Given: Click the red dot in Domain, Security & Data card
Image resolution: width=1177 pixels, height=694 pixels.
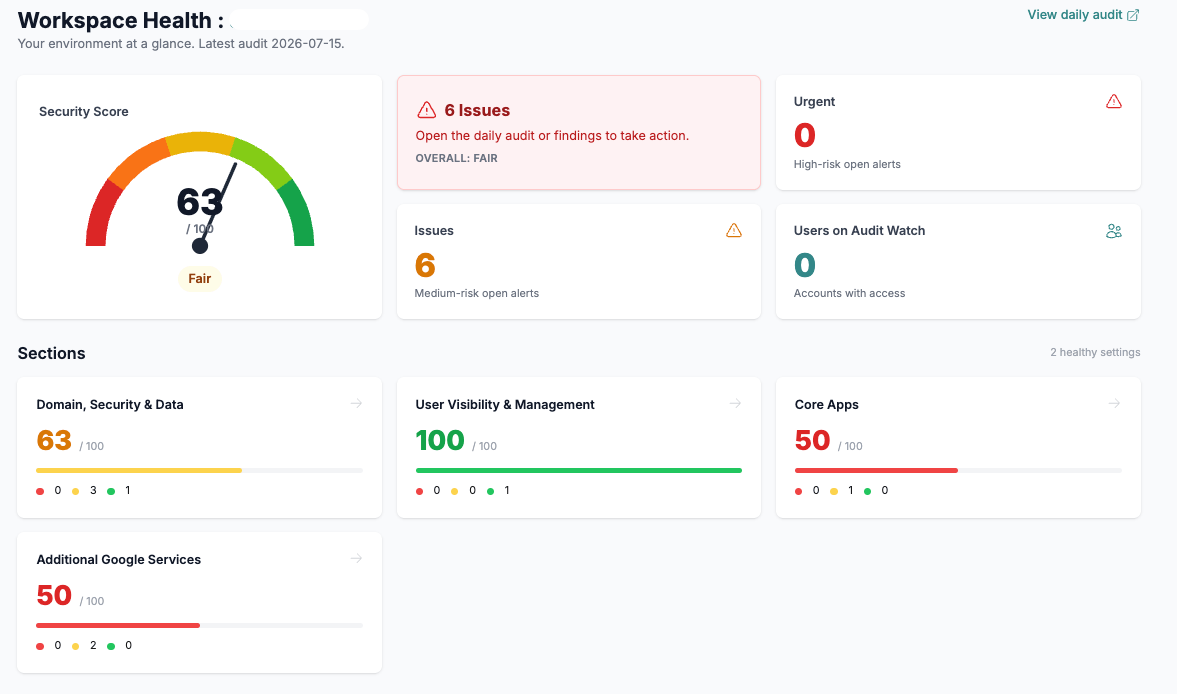Looking at the screenshot, I should 40,491.
